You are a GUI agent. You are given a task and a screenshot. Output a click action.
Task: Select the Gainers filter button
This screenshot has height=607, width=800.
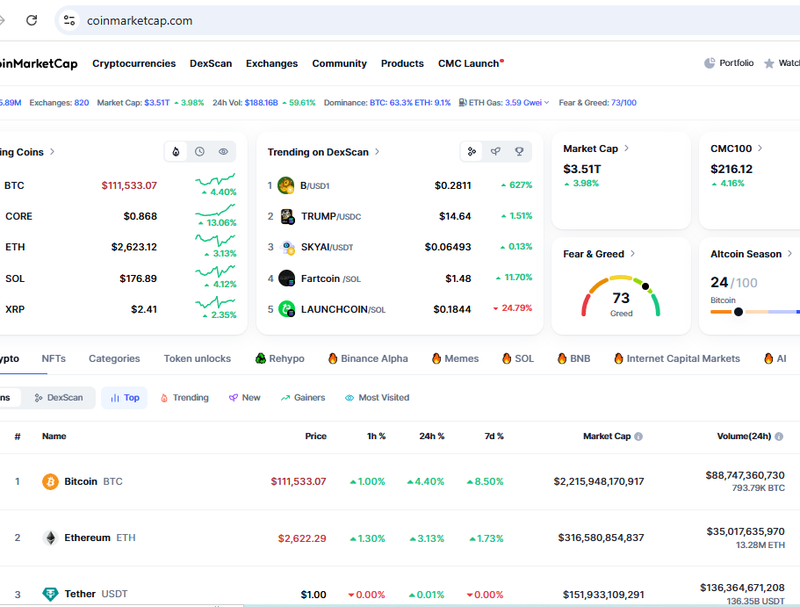(303, 398)
